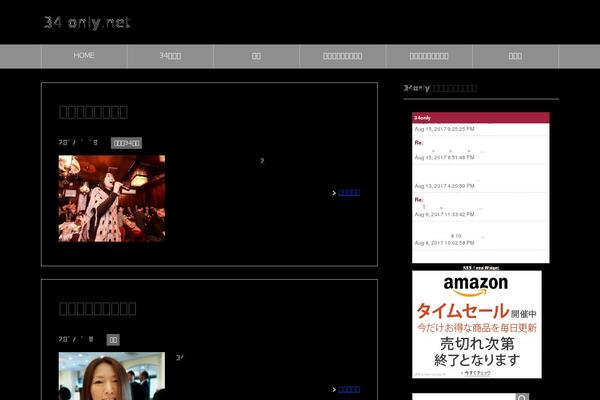The image size is (600, 400).
Task: Open feed entry dated Aug 8, 2017 10:02:58 PM
Action: tap(481, 236)
